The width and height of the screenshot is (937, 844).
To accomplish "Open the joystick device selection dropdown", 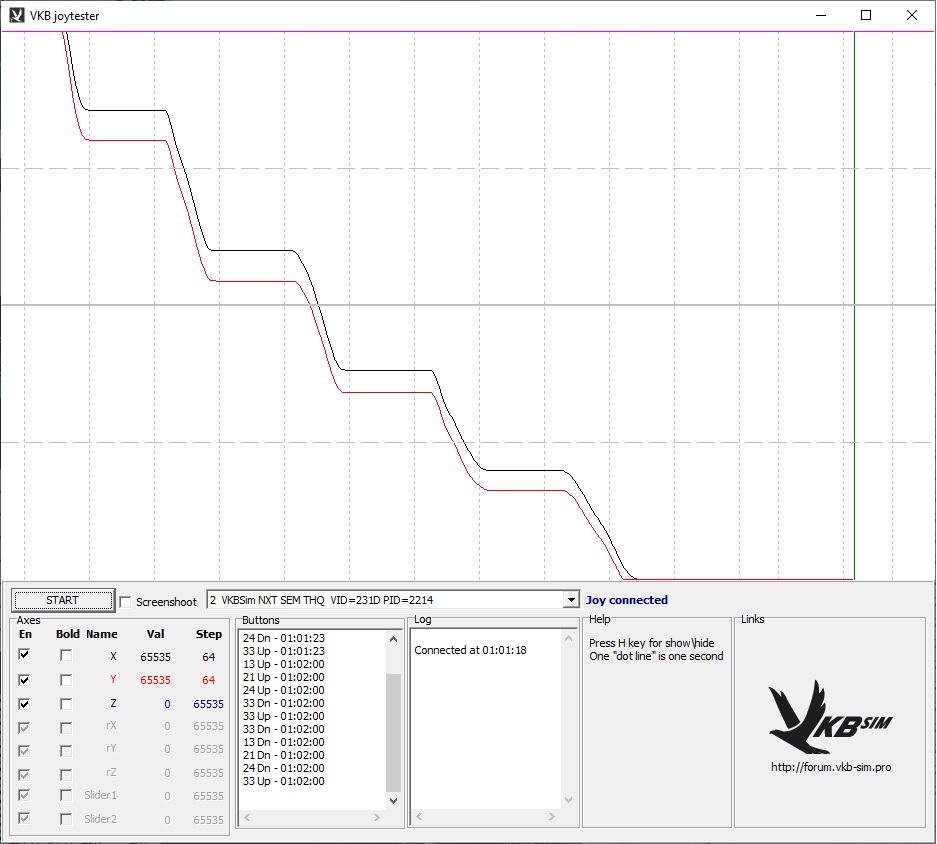I will tap(571, 600).
